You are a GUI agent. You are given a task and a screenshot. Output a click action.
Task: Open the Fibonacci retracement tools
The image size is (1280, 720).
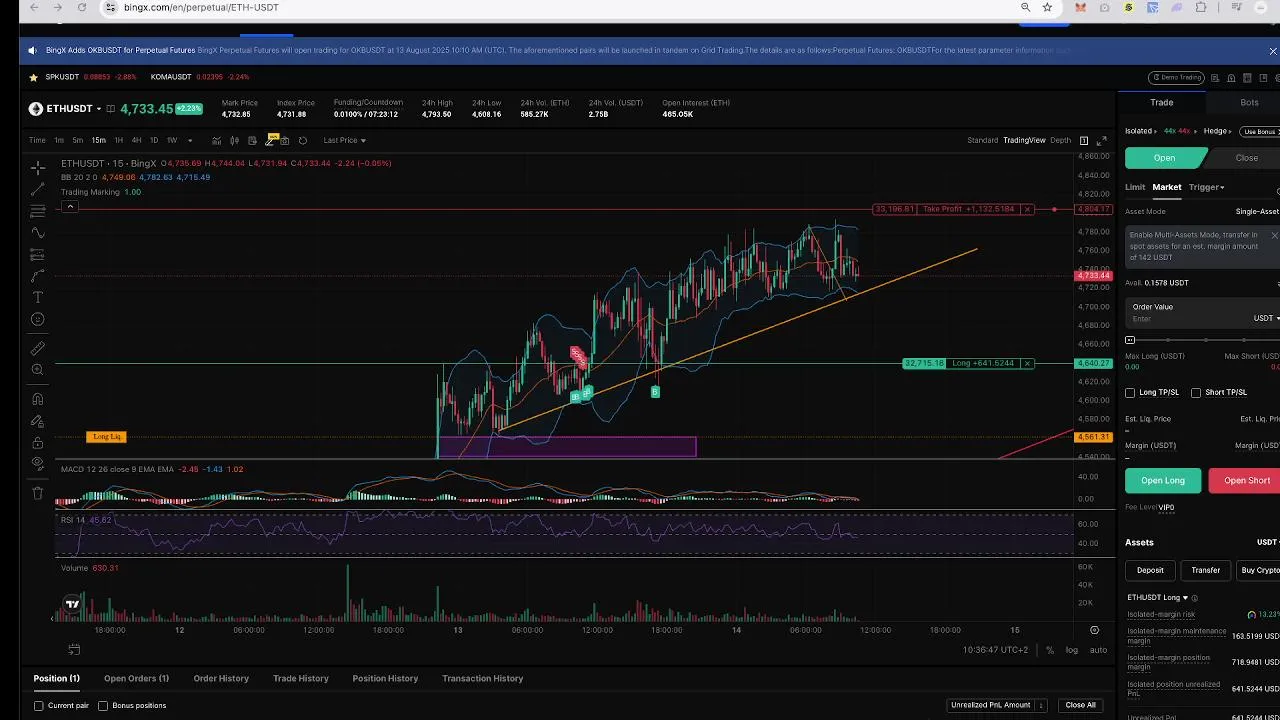pyautogui.click(x=38, y=211)
